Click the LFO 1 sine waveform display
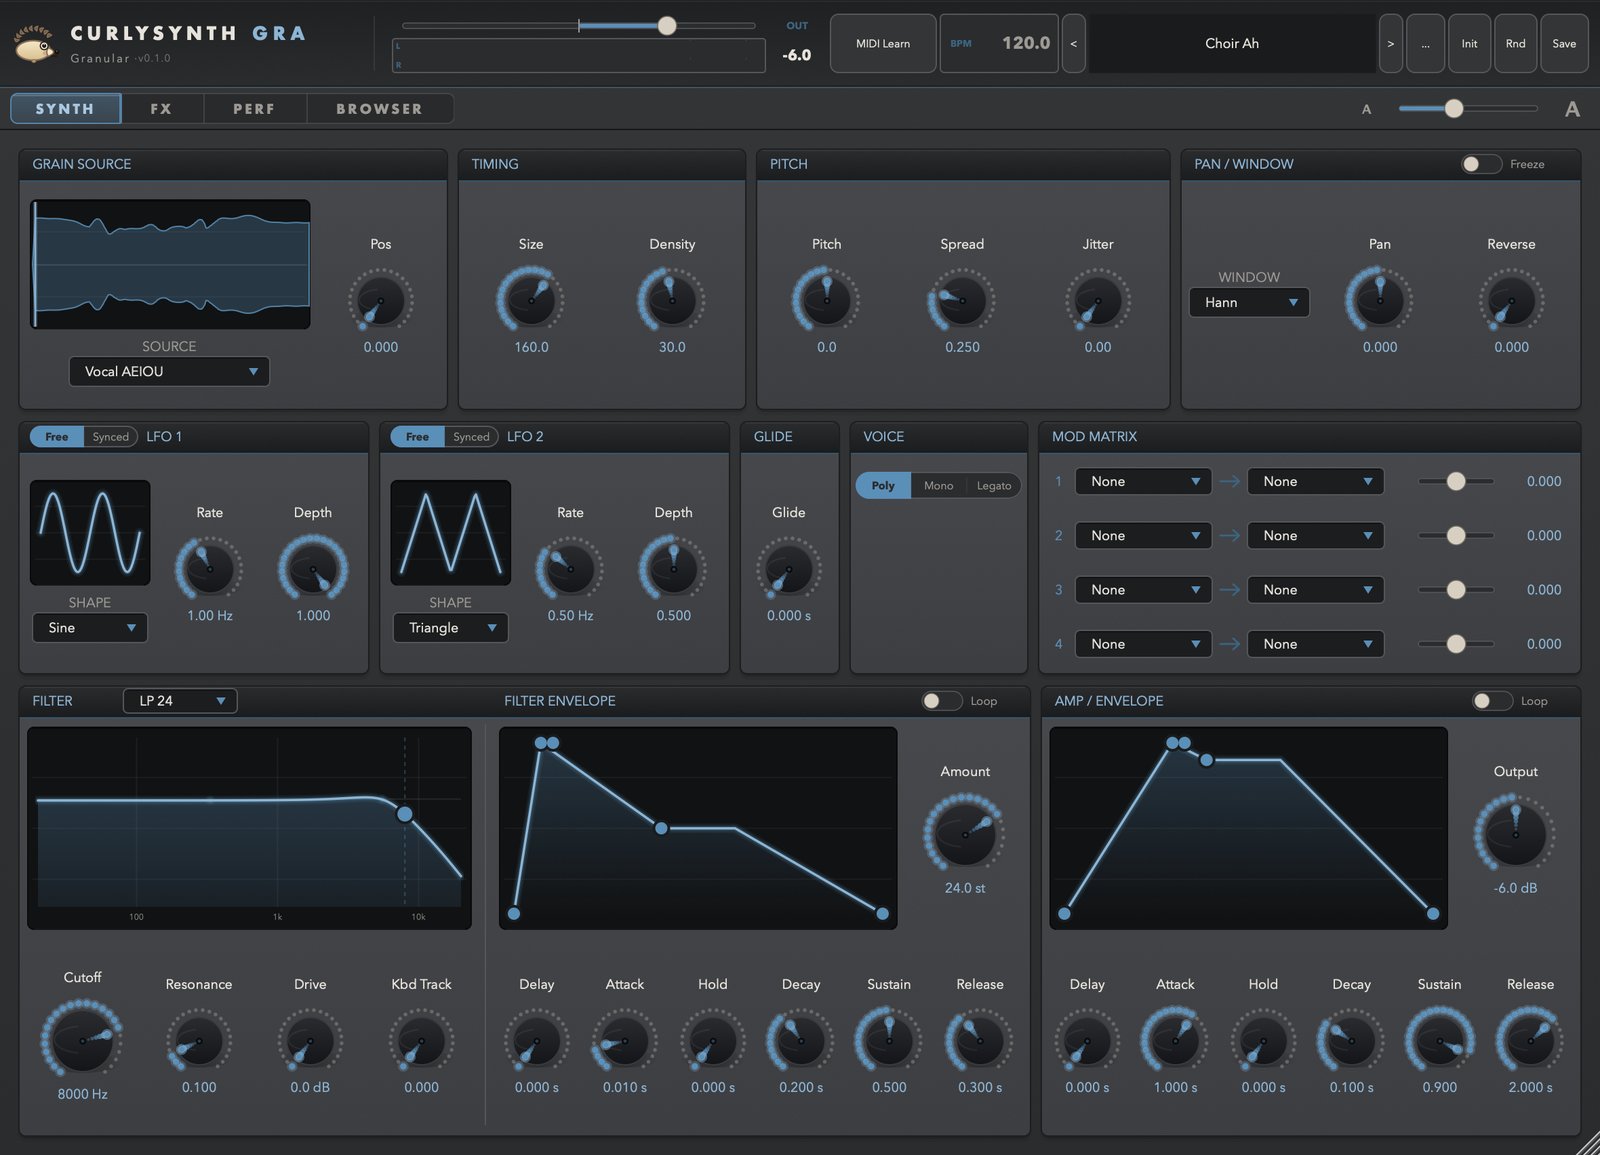This screenshot has width=1600, height=1155. 90,532
